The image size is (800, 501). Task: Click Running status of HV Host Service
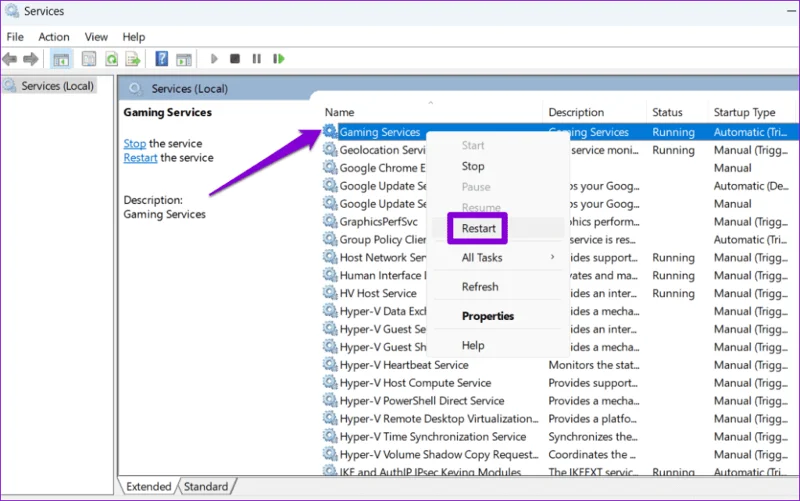point(673,293)
